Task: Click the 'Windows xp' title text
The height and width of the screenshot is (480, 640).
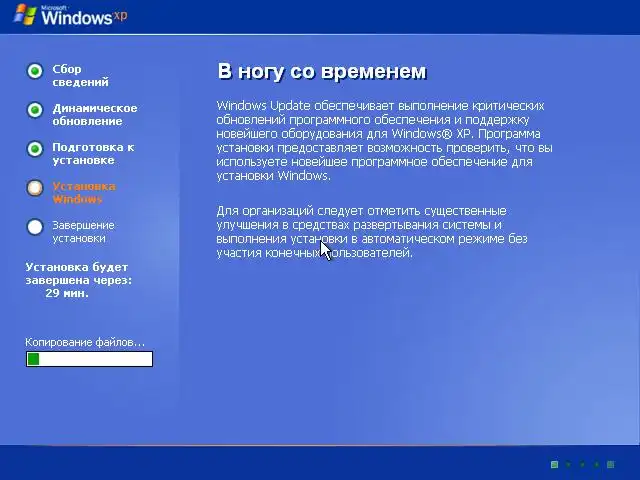Action: coord(84,17)
